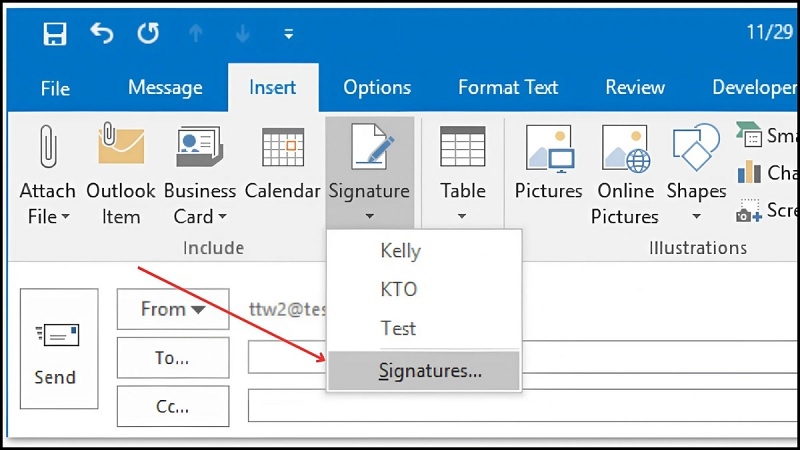Click the Calendar icon in Include group
The image size is (800, 450).
pyautogui.click(x=283, y=147)
